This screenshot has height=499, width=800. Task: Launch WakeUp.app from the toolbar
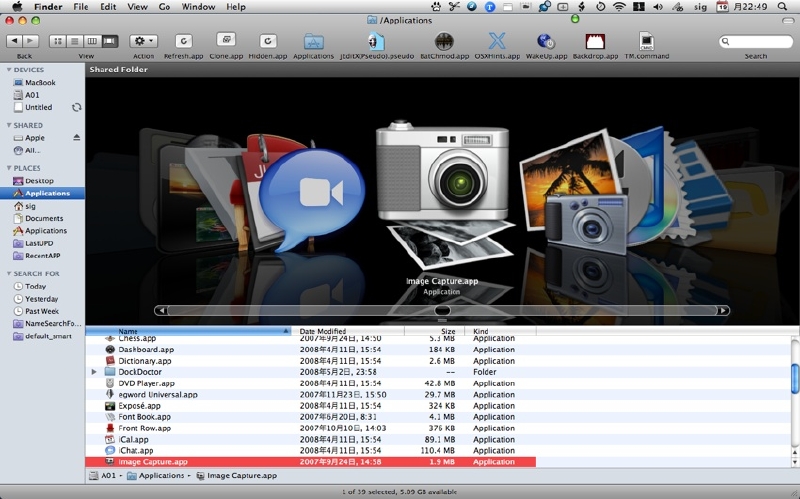546,41
